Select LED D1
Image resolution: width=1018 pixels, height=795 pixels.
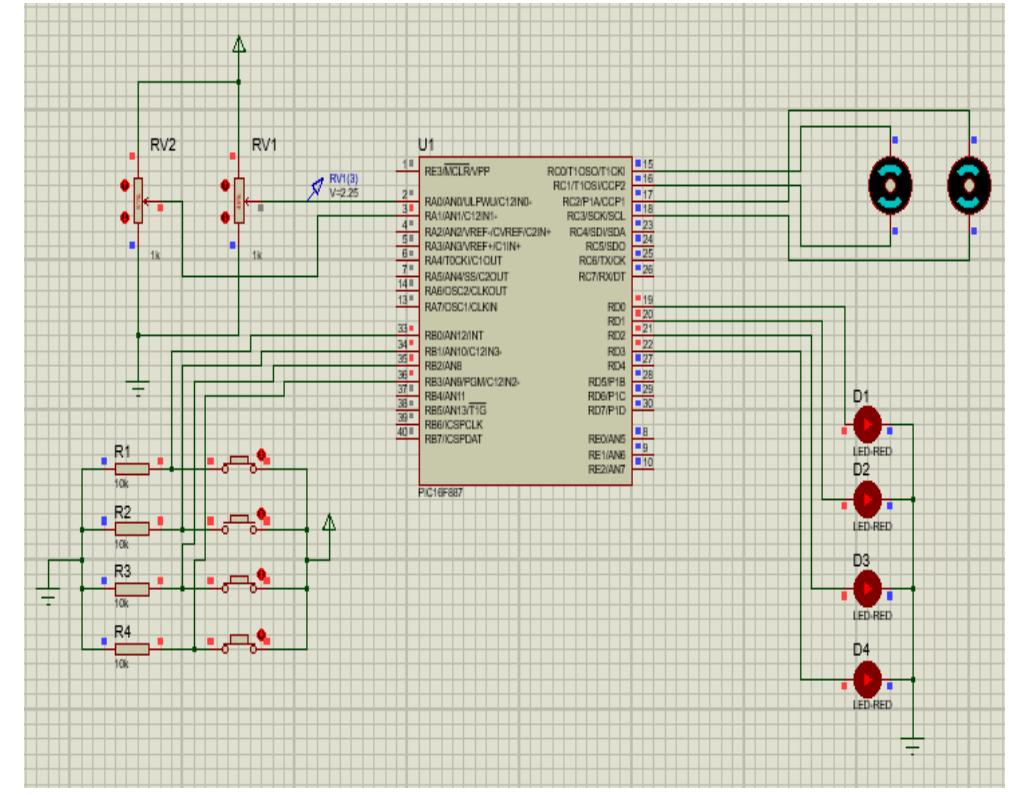point(867,424)
